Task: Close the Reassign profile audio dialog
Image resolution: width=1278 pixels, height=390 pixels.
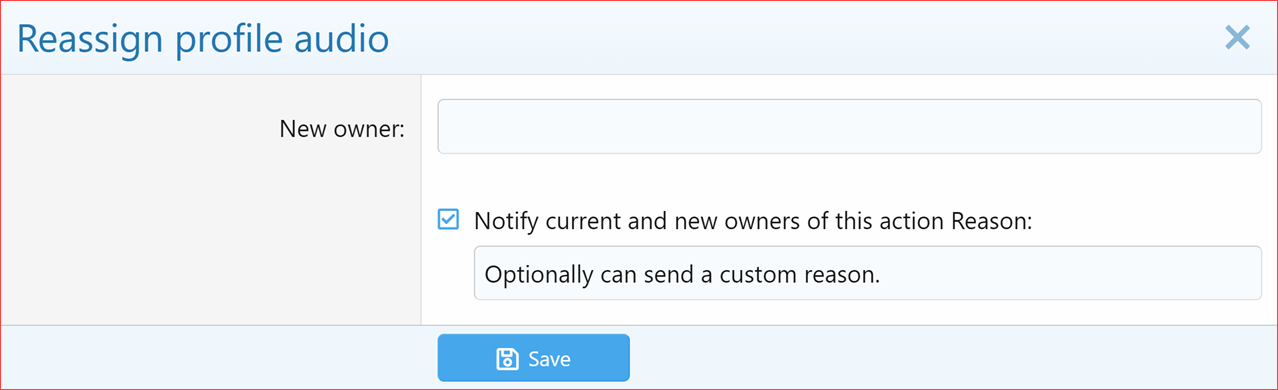Action: pos(1237,38)
